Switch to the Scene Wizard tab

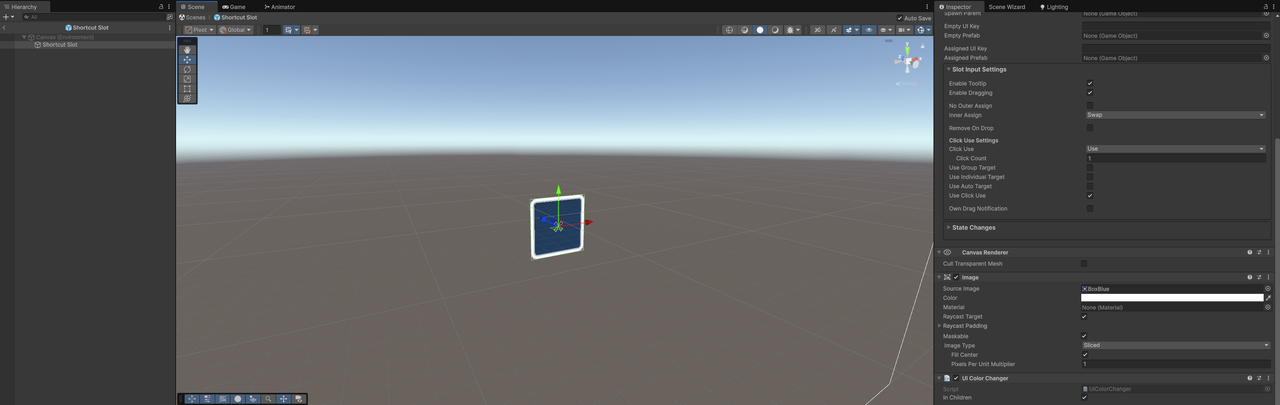tap(1006, 6)
